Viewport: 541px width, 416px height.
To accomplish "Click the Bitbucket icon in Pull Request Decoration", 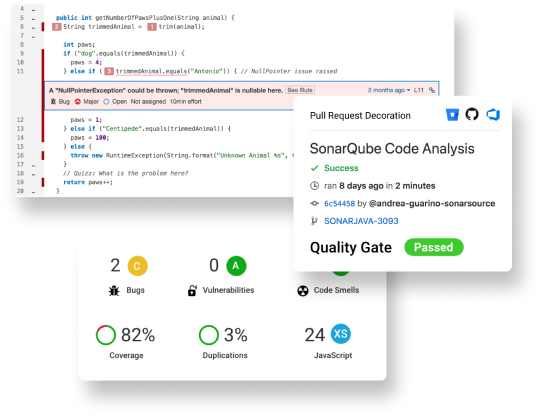I will click(x=452, y=115).
